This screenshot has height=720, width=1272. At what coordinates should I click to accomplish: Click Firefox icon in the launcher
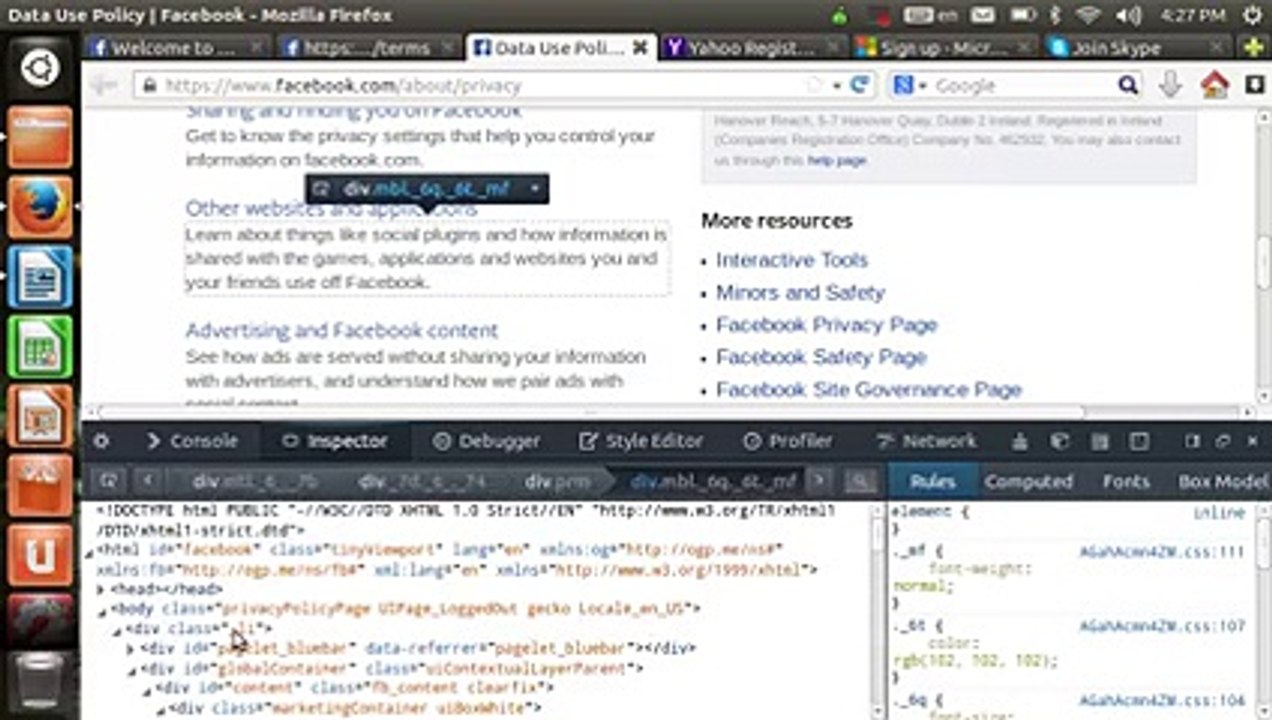tap(40, 207)
